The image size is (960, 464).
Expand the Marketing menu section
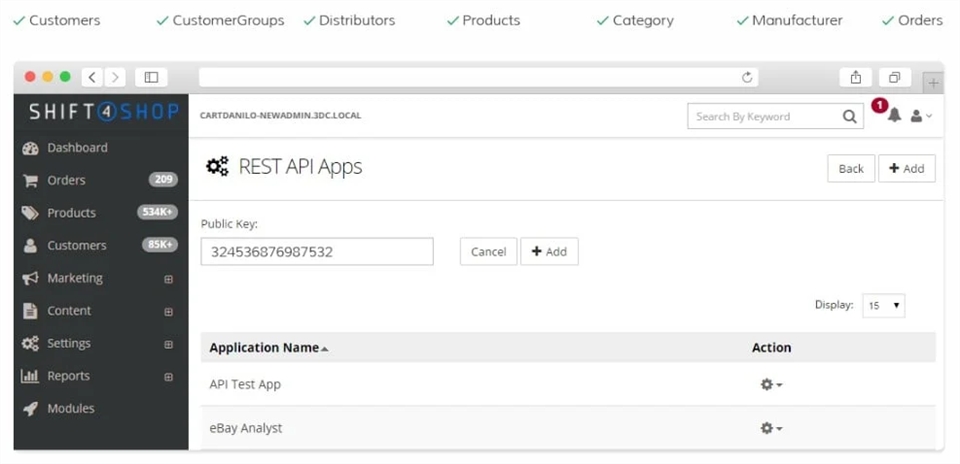coord(168,279)
